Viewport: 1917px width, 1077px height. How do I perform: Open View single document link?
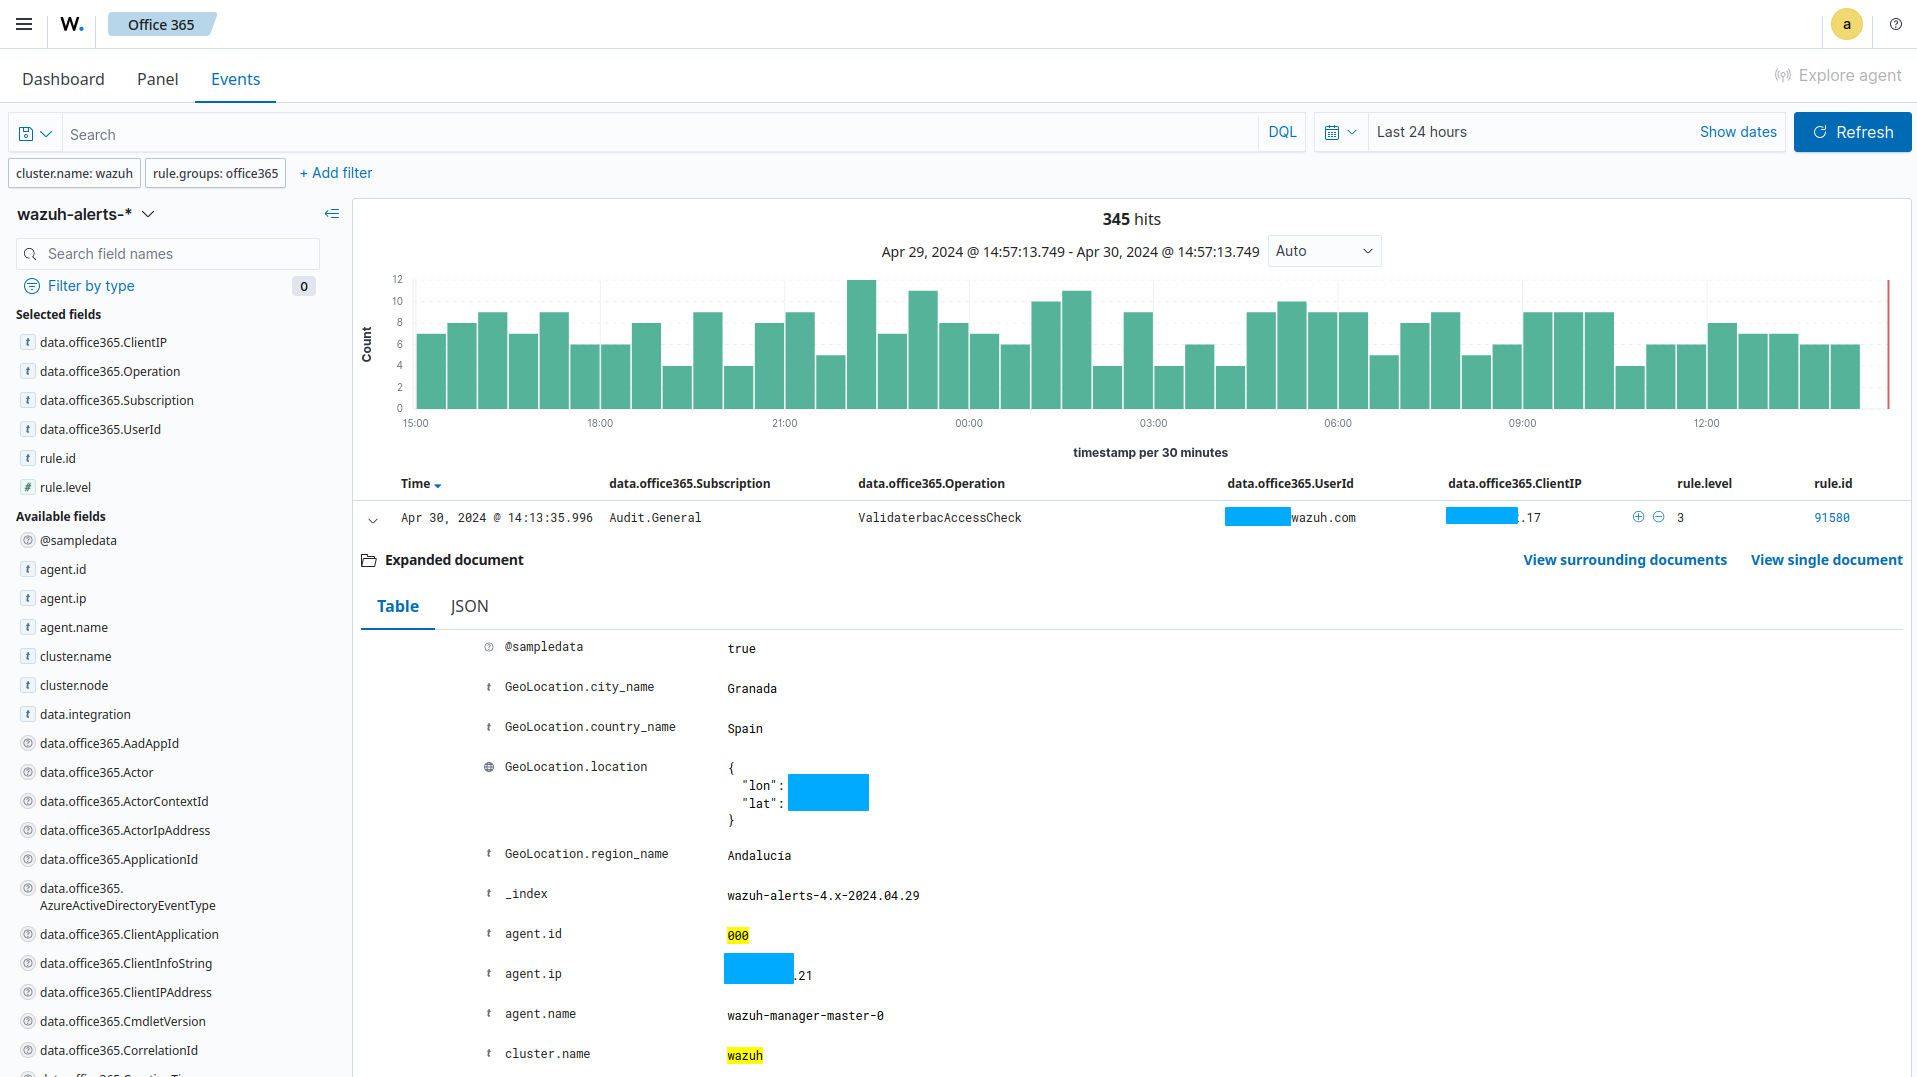1825,560
